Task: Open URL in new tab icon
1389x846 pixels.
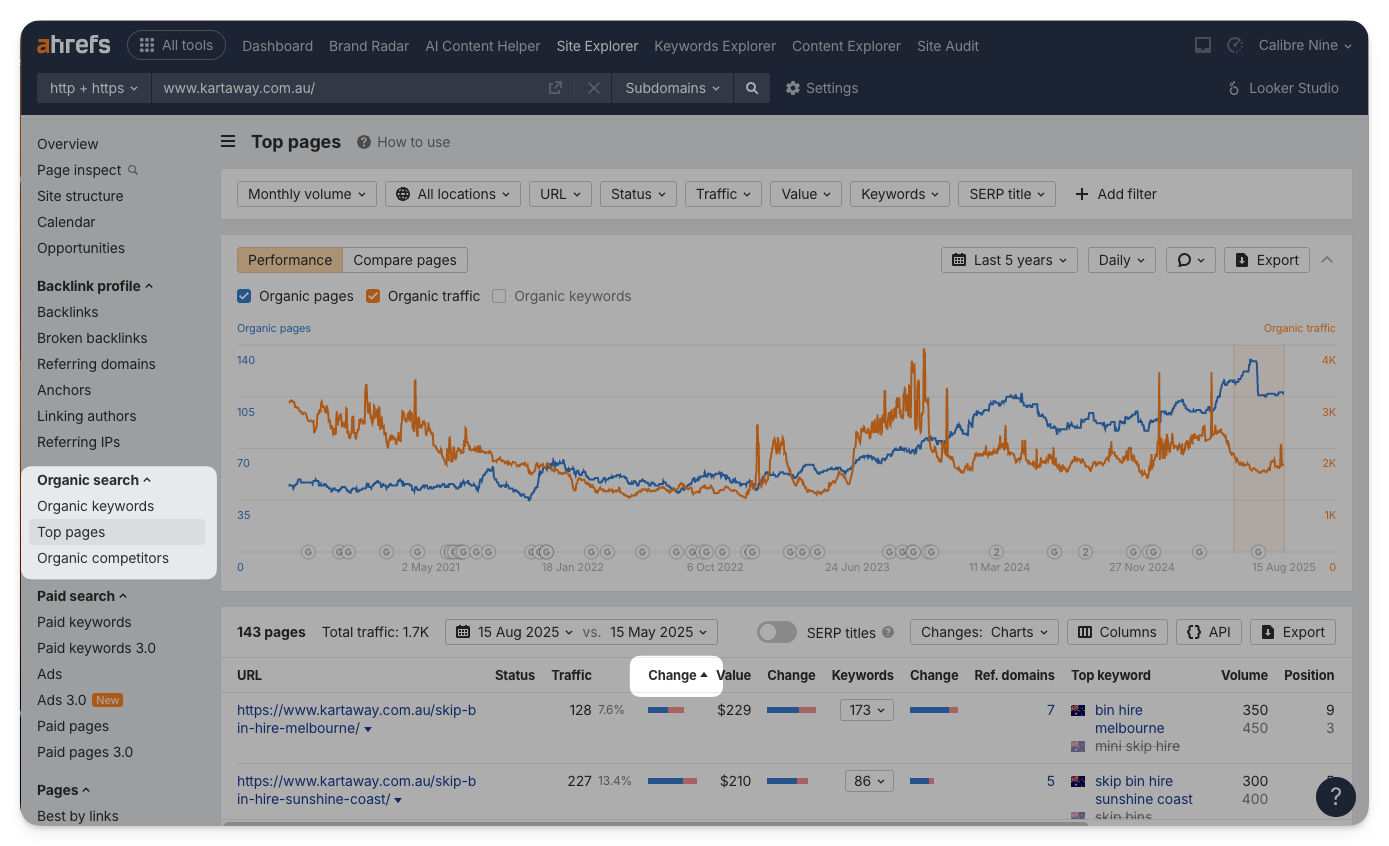Action: pyautogui.click(x=555, y=88)
